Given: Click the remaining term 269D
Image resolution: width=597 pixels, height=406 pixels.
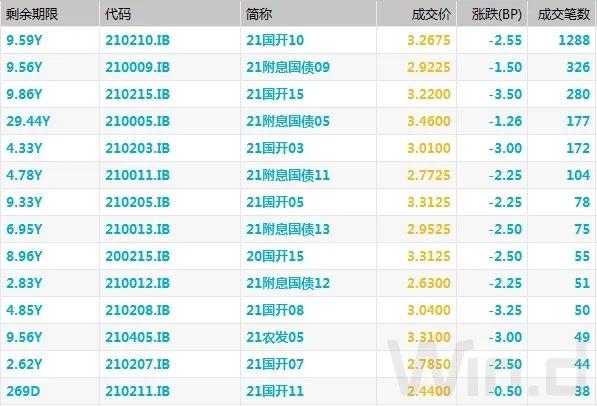Looking at the screenshot, I should click(23, 392).
